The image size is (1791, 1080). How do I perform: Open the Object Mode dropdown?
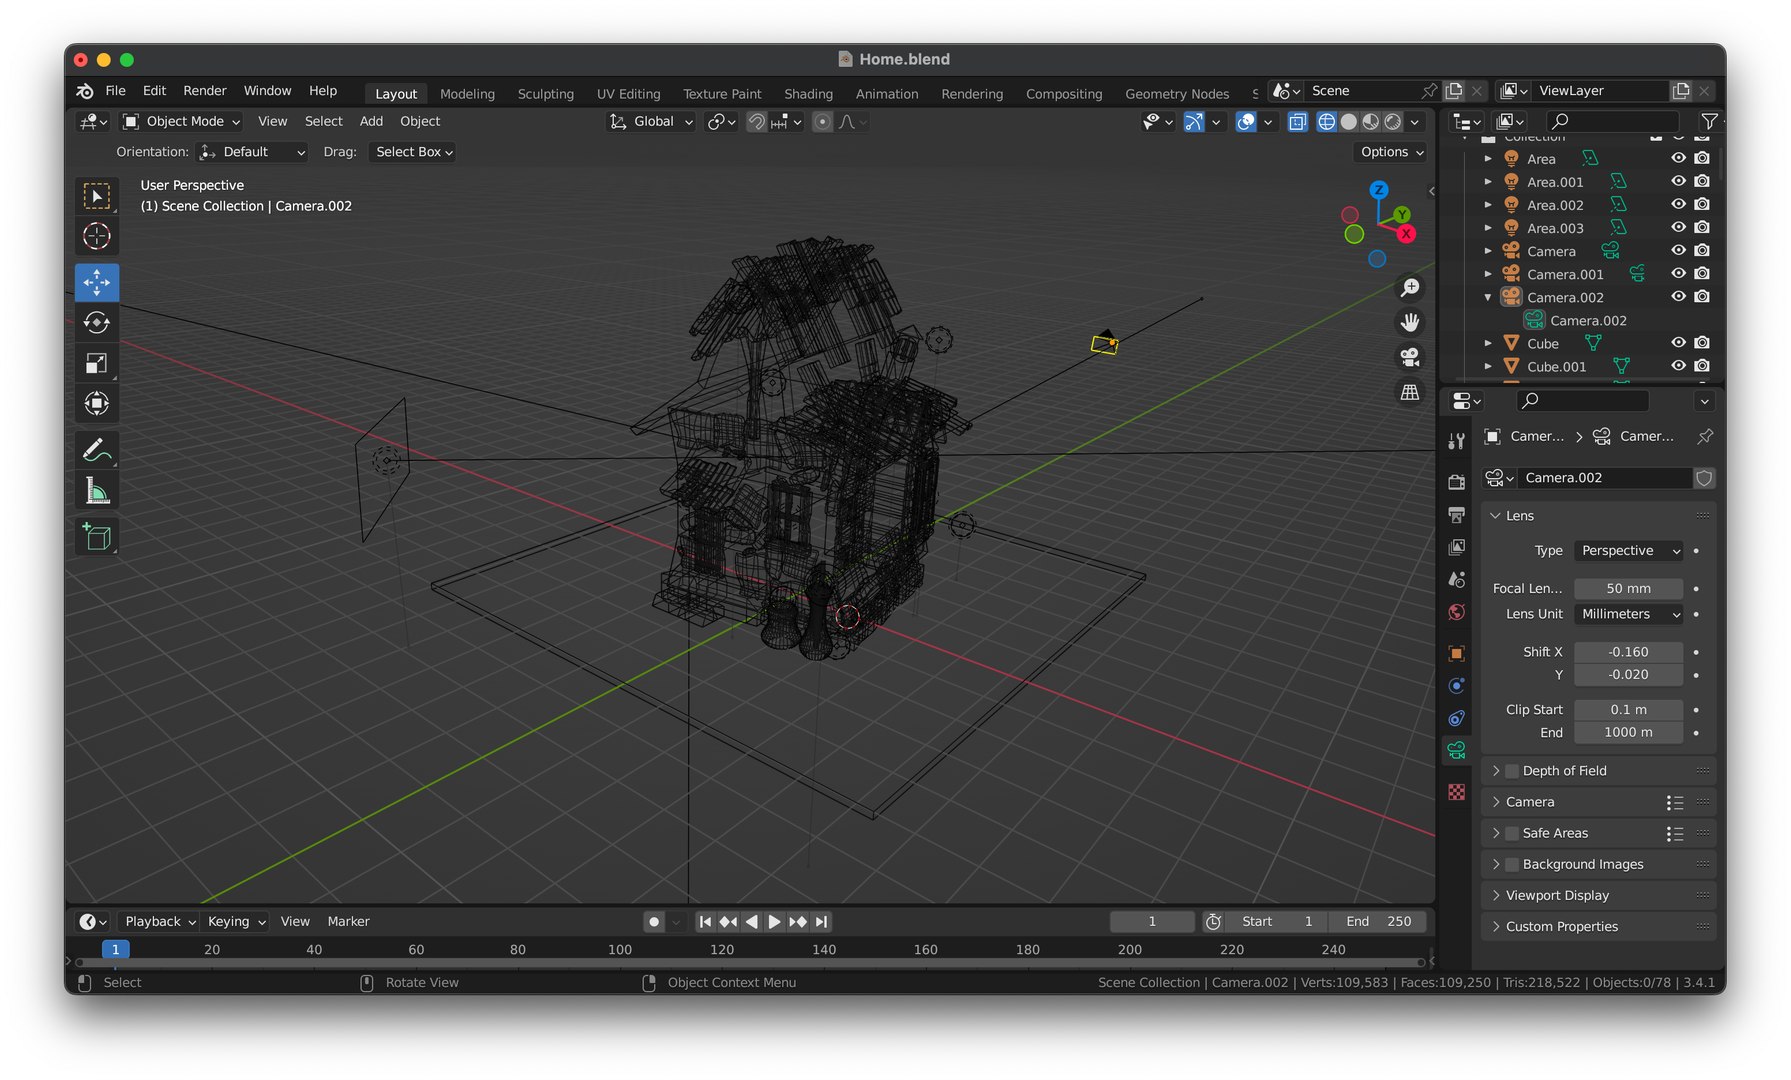tap(182, 122)
